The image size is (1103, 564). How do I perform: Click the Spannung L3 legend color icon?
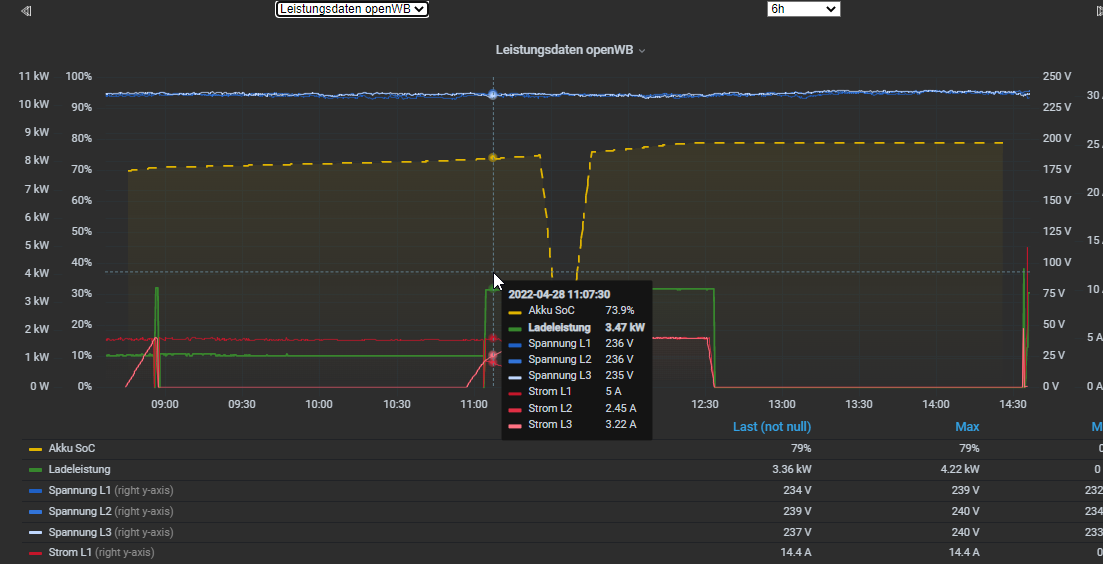click(36, 532)
